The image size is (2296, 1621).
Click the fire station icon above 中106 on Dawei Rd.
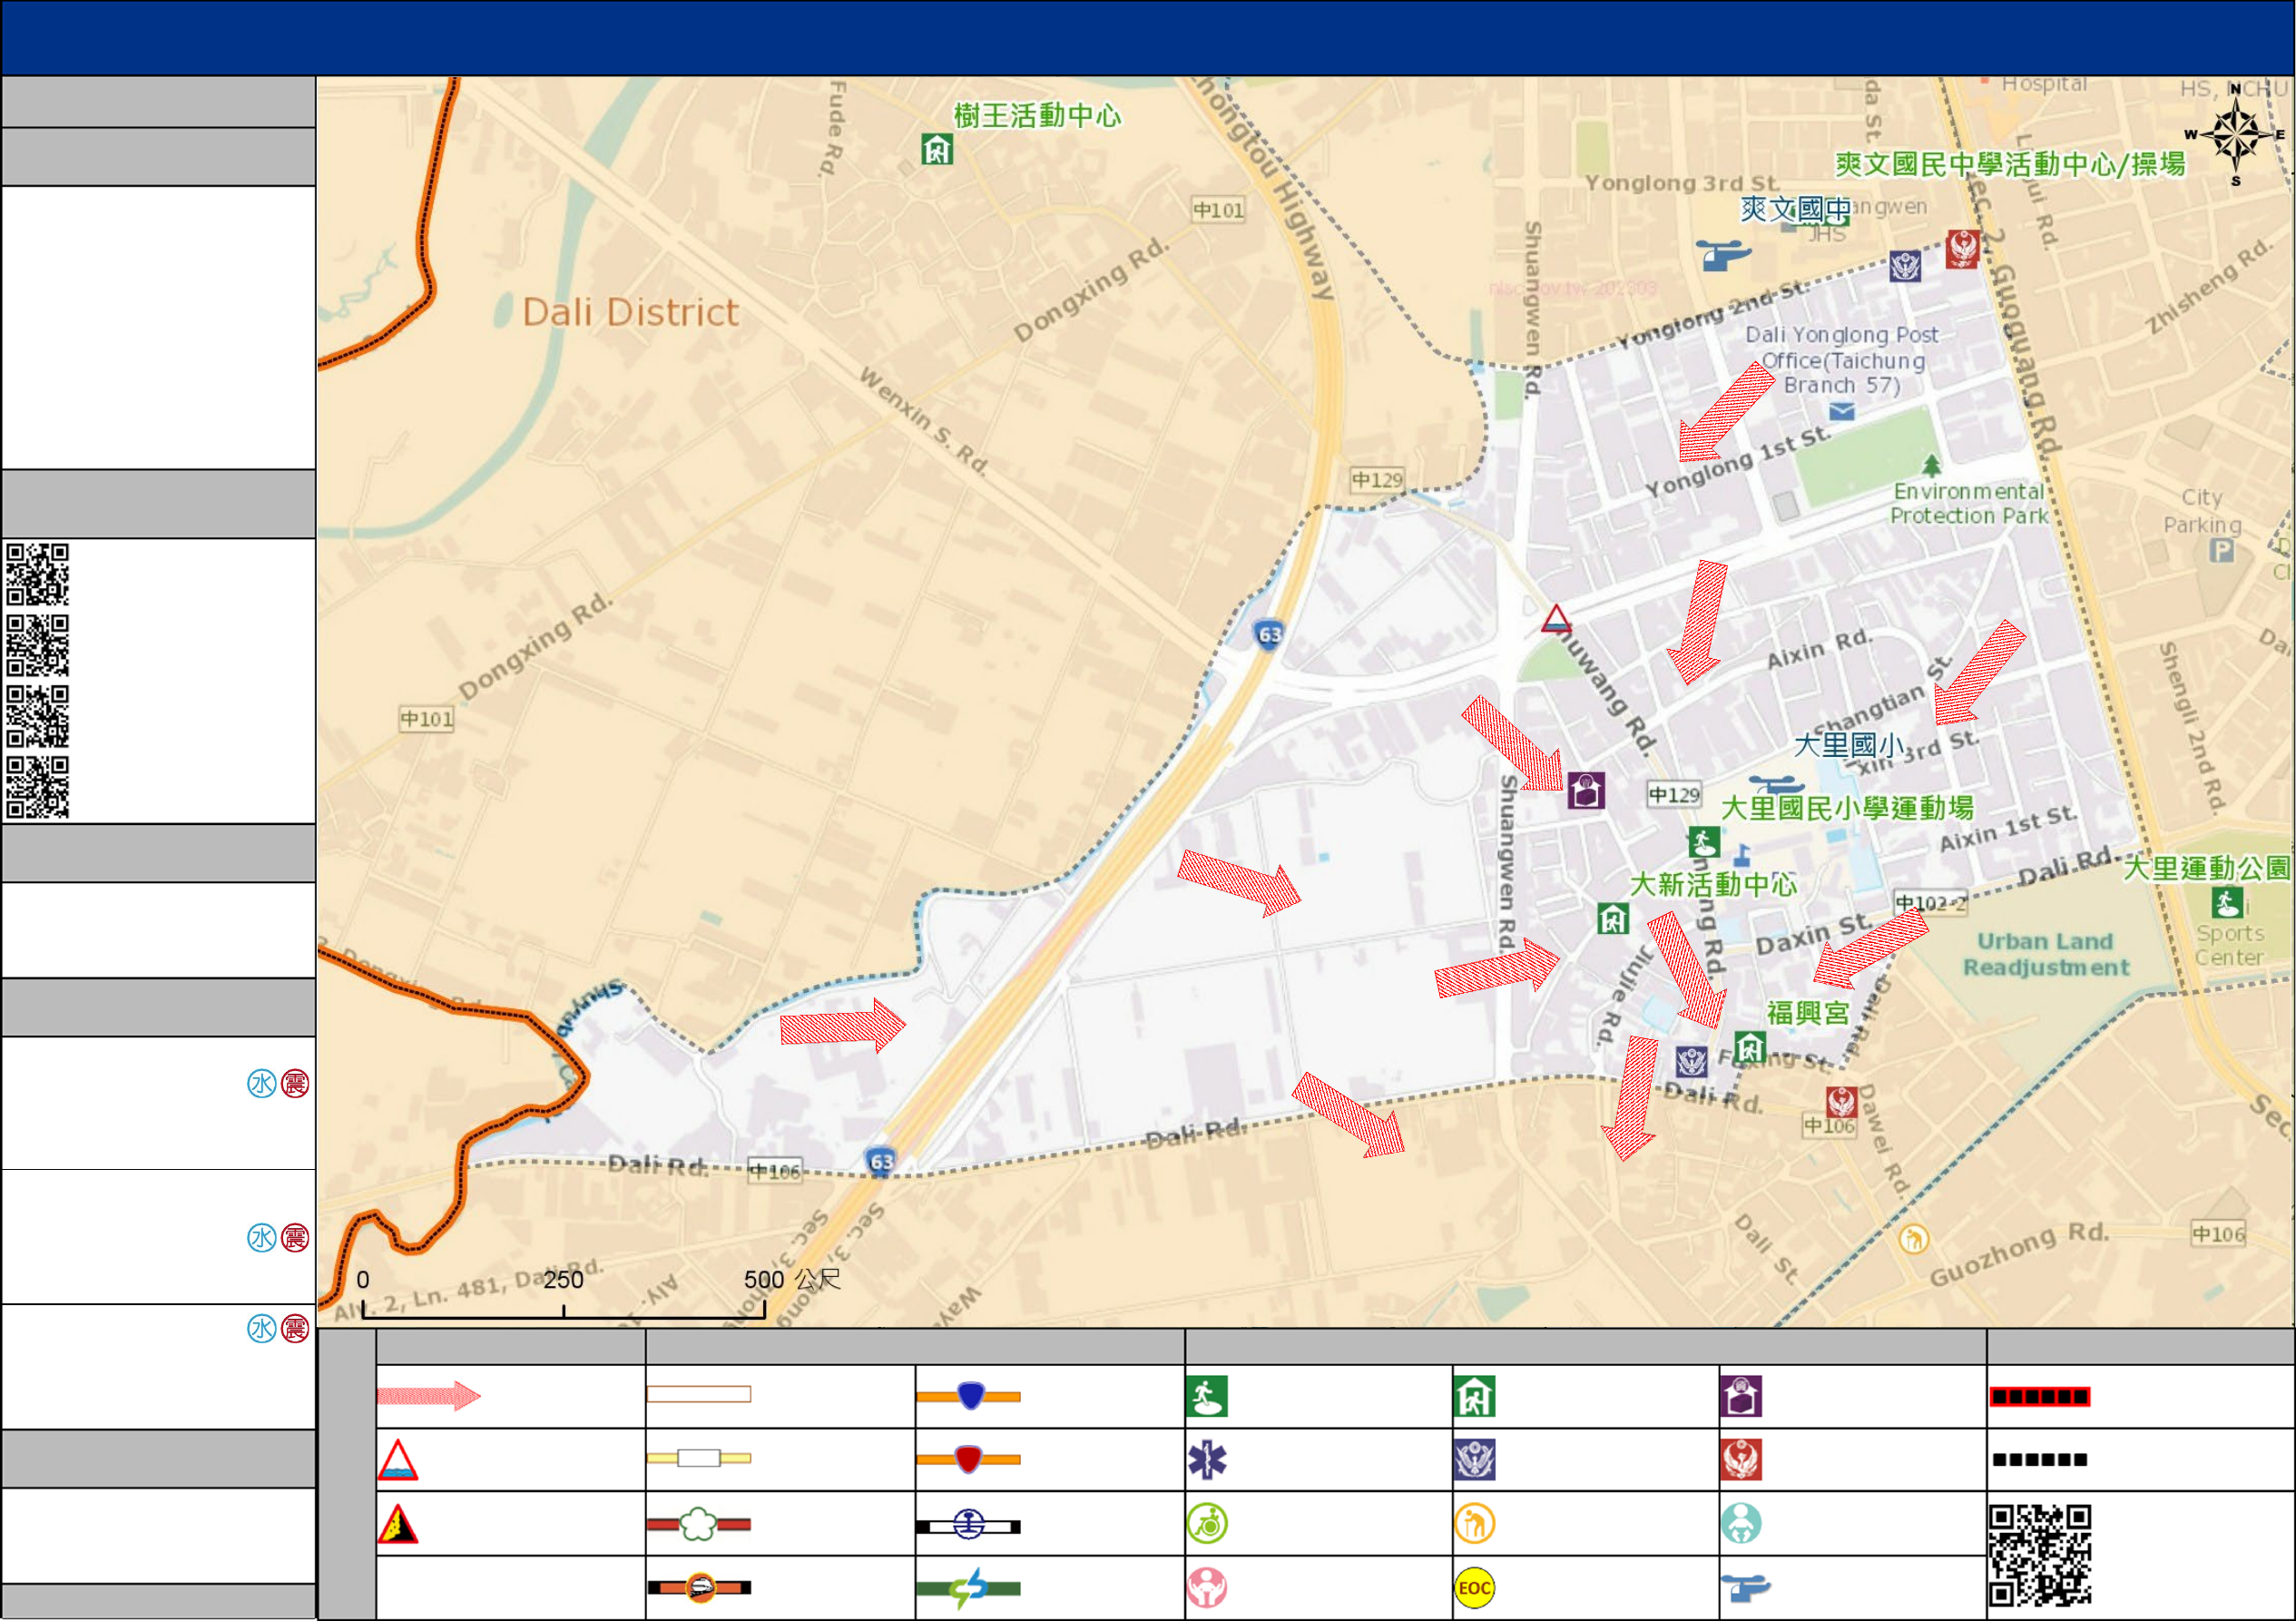[x=1842, y=1102]
